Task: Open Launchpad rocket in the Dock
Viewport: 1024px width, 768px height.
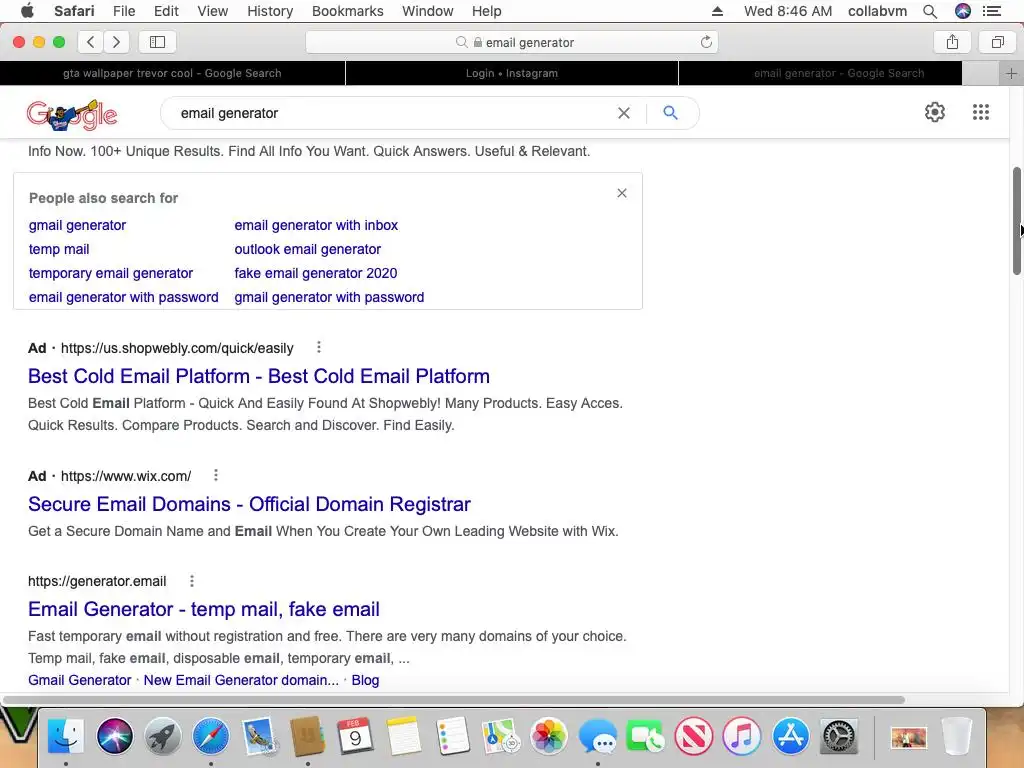Action: click(163, 736)
